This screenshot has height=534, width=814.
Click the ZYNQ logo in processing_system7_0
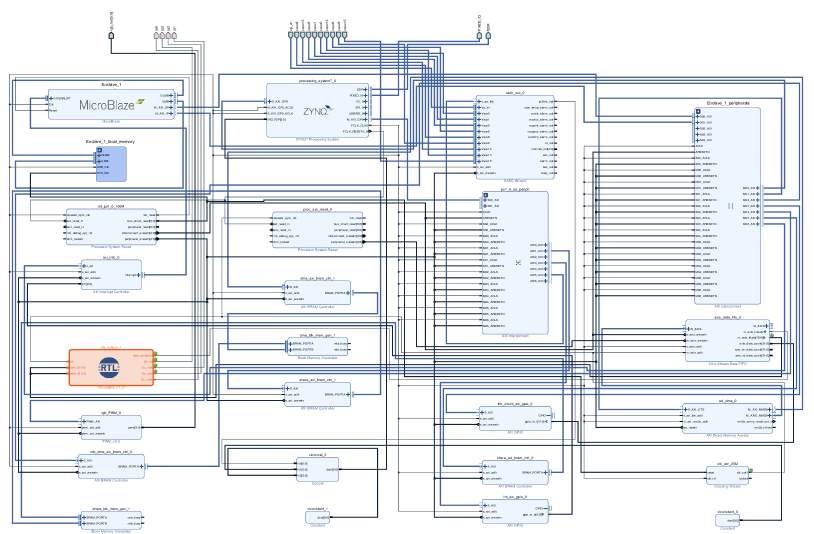coord(318,111)
